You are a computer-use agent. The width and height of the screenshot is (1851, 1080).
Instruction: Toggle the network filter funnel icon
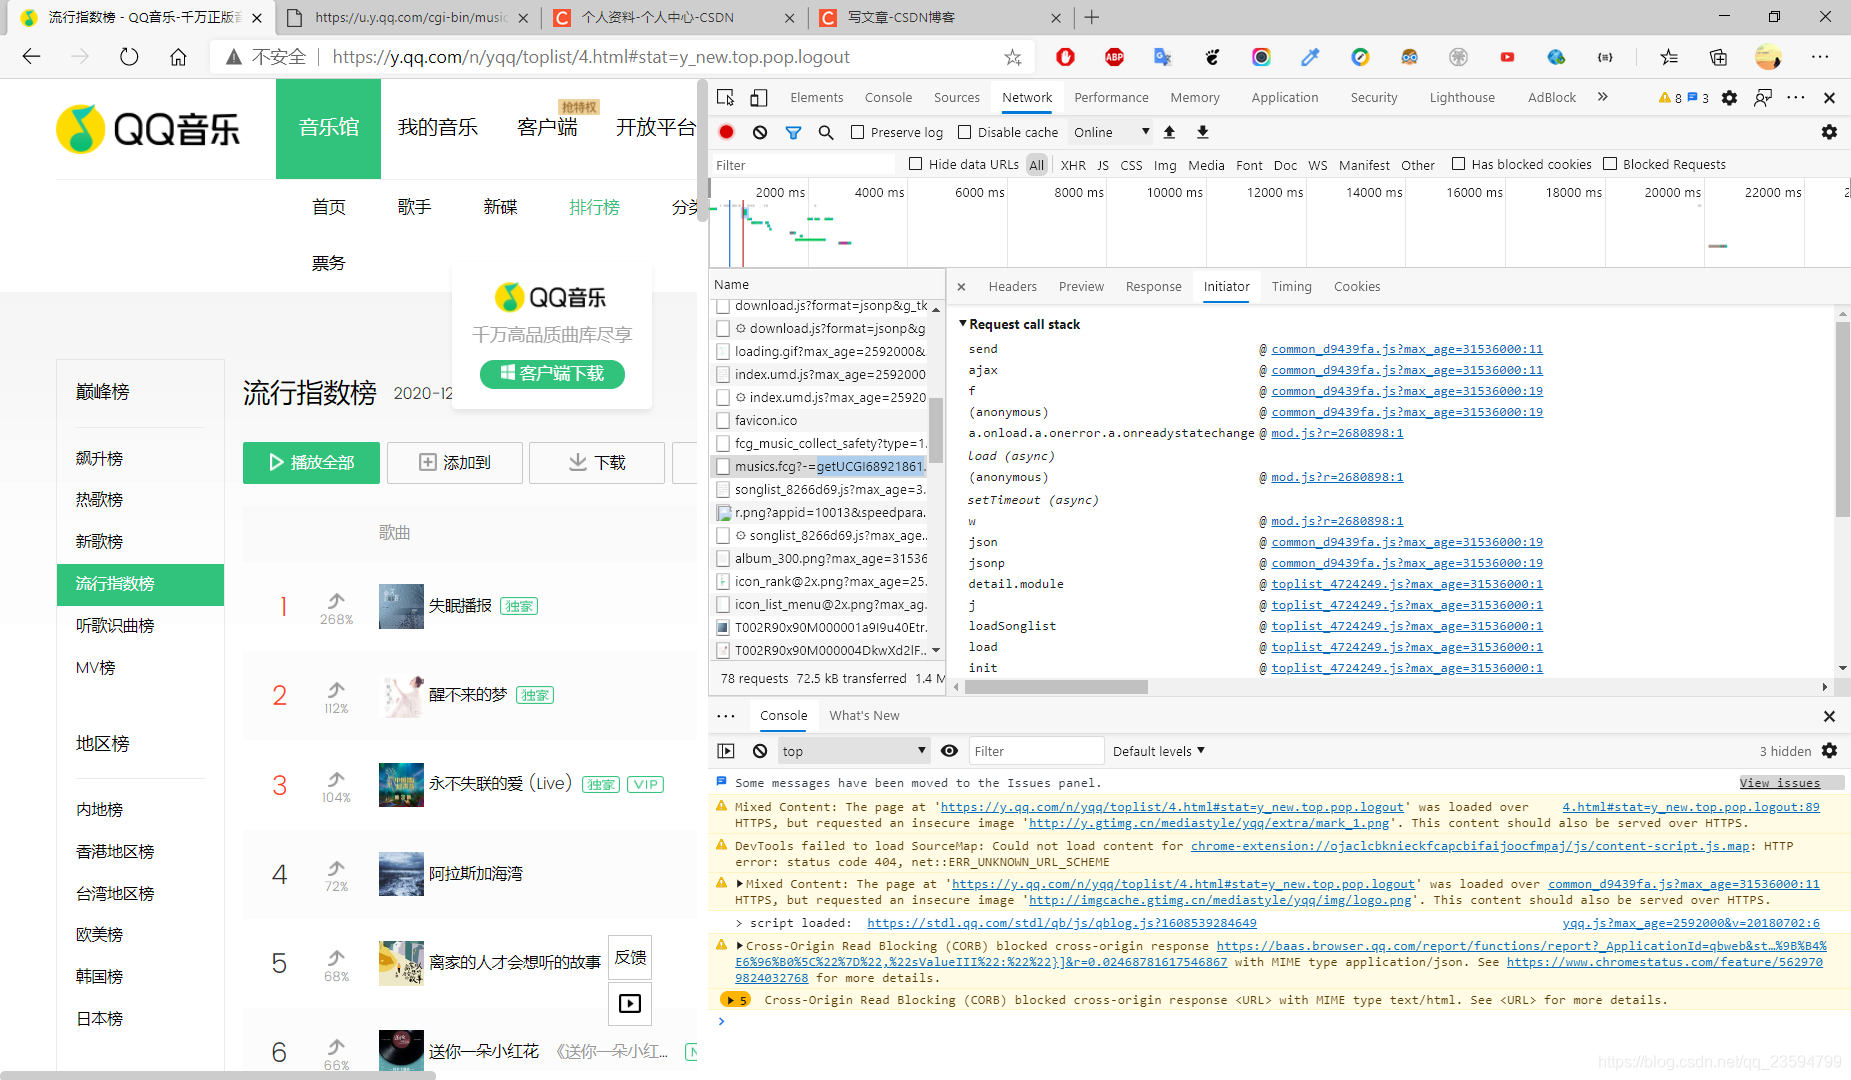click(x=793, y=132)
